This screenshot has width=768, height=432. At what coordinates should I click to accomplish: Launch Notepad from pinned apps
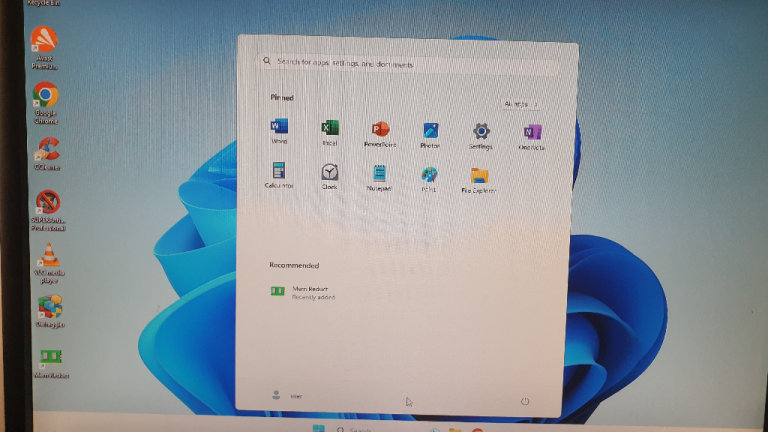pos(379,173)
